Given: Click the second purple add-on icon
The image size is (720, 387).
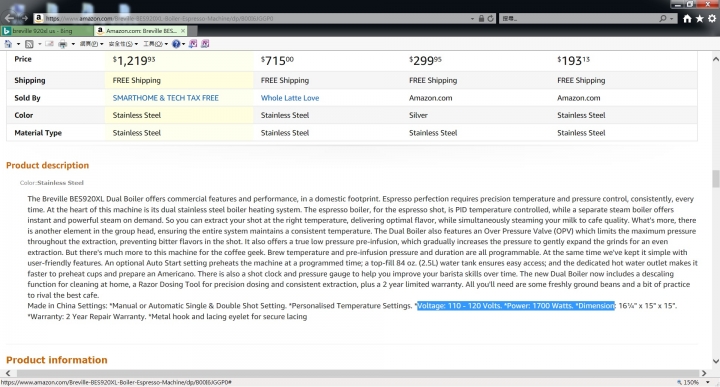Looking at the screenshot, I should pos(205,44).
